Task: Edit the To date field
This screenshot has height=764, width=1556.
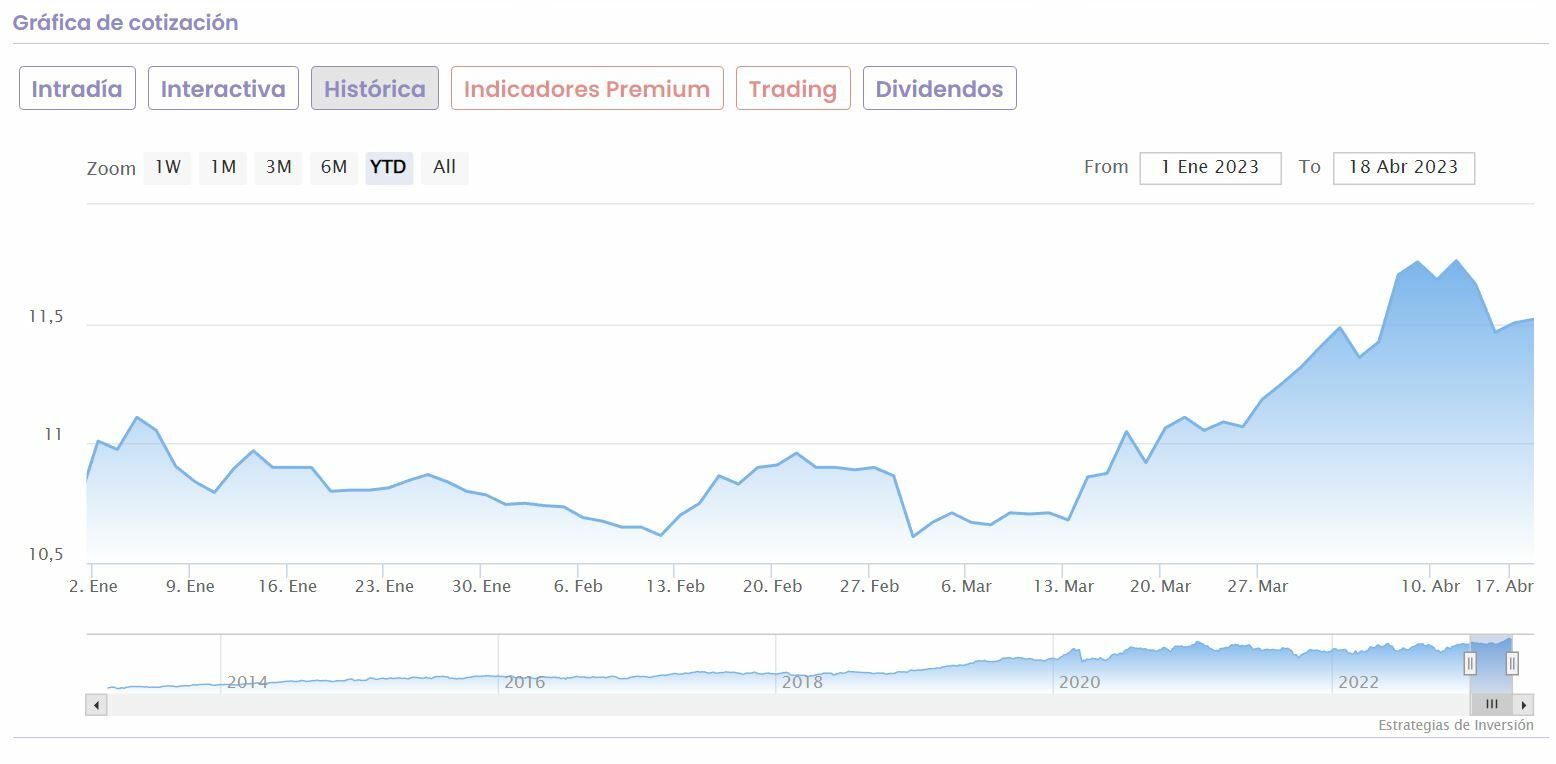Action: [x=1403, y=168]
